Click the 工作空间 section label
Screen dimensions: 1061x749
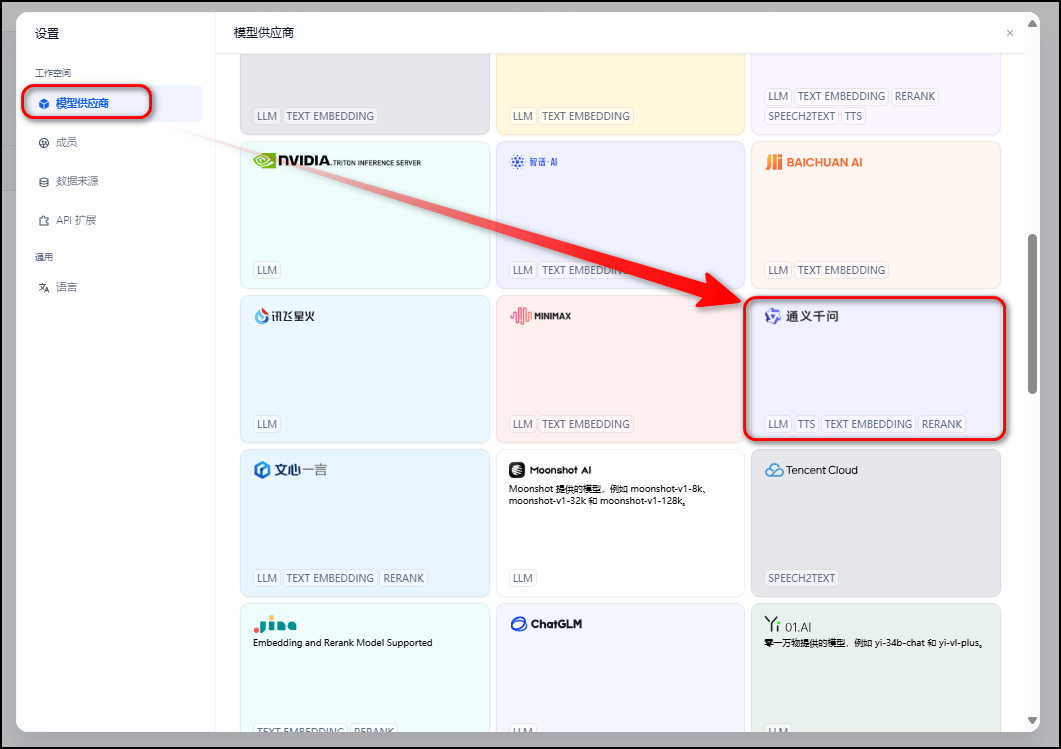tap(53, 73)
